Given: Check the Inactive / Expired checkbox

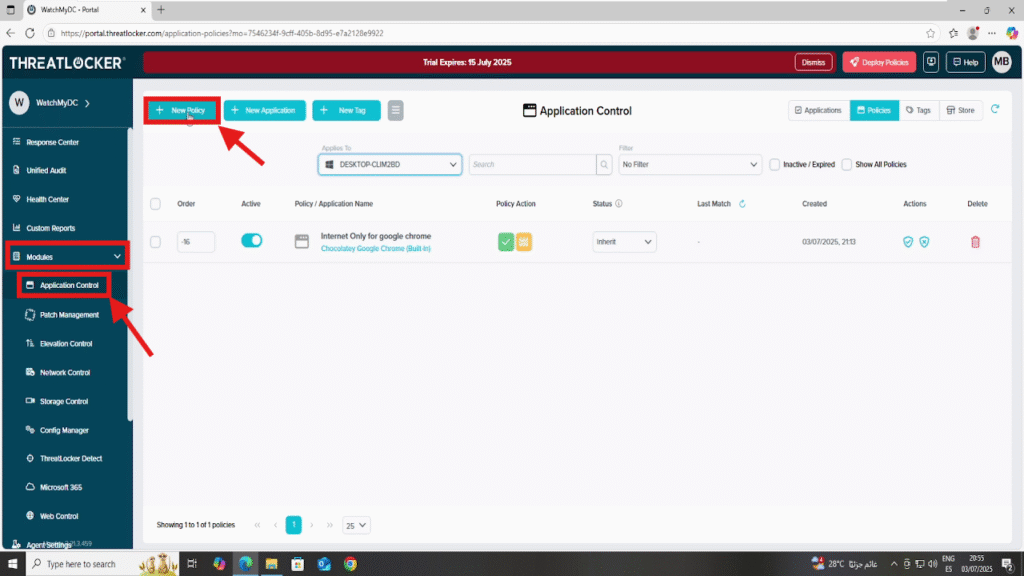Looking at the screenshot, I should click(x=775, y=165).
